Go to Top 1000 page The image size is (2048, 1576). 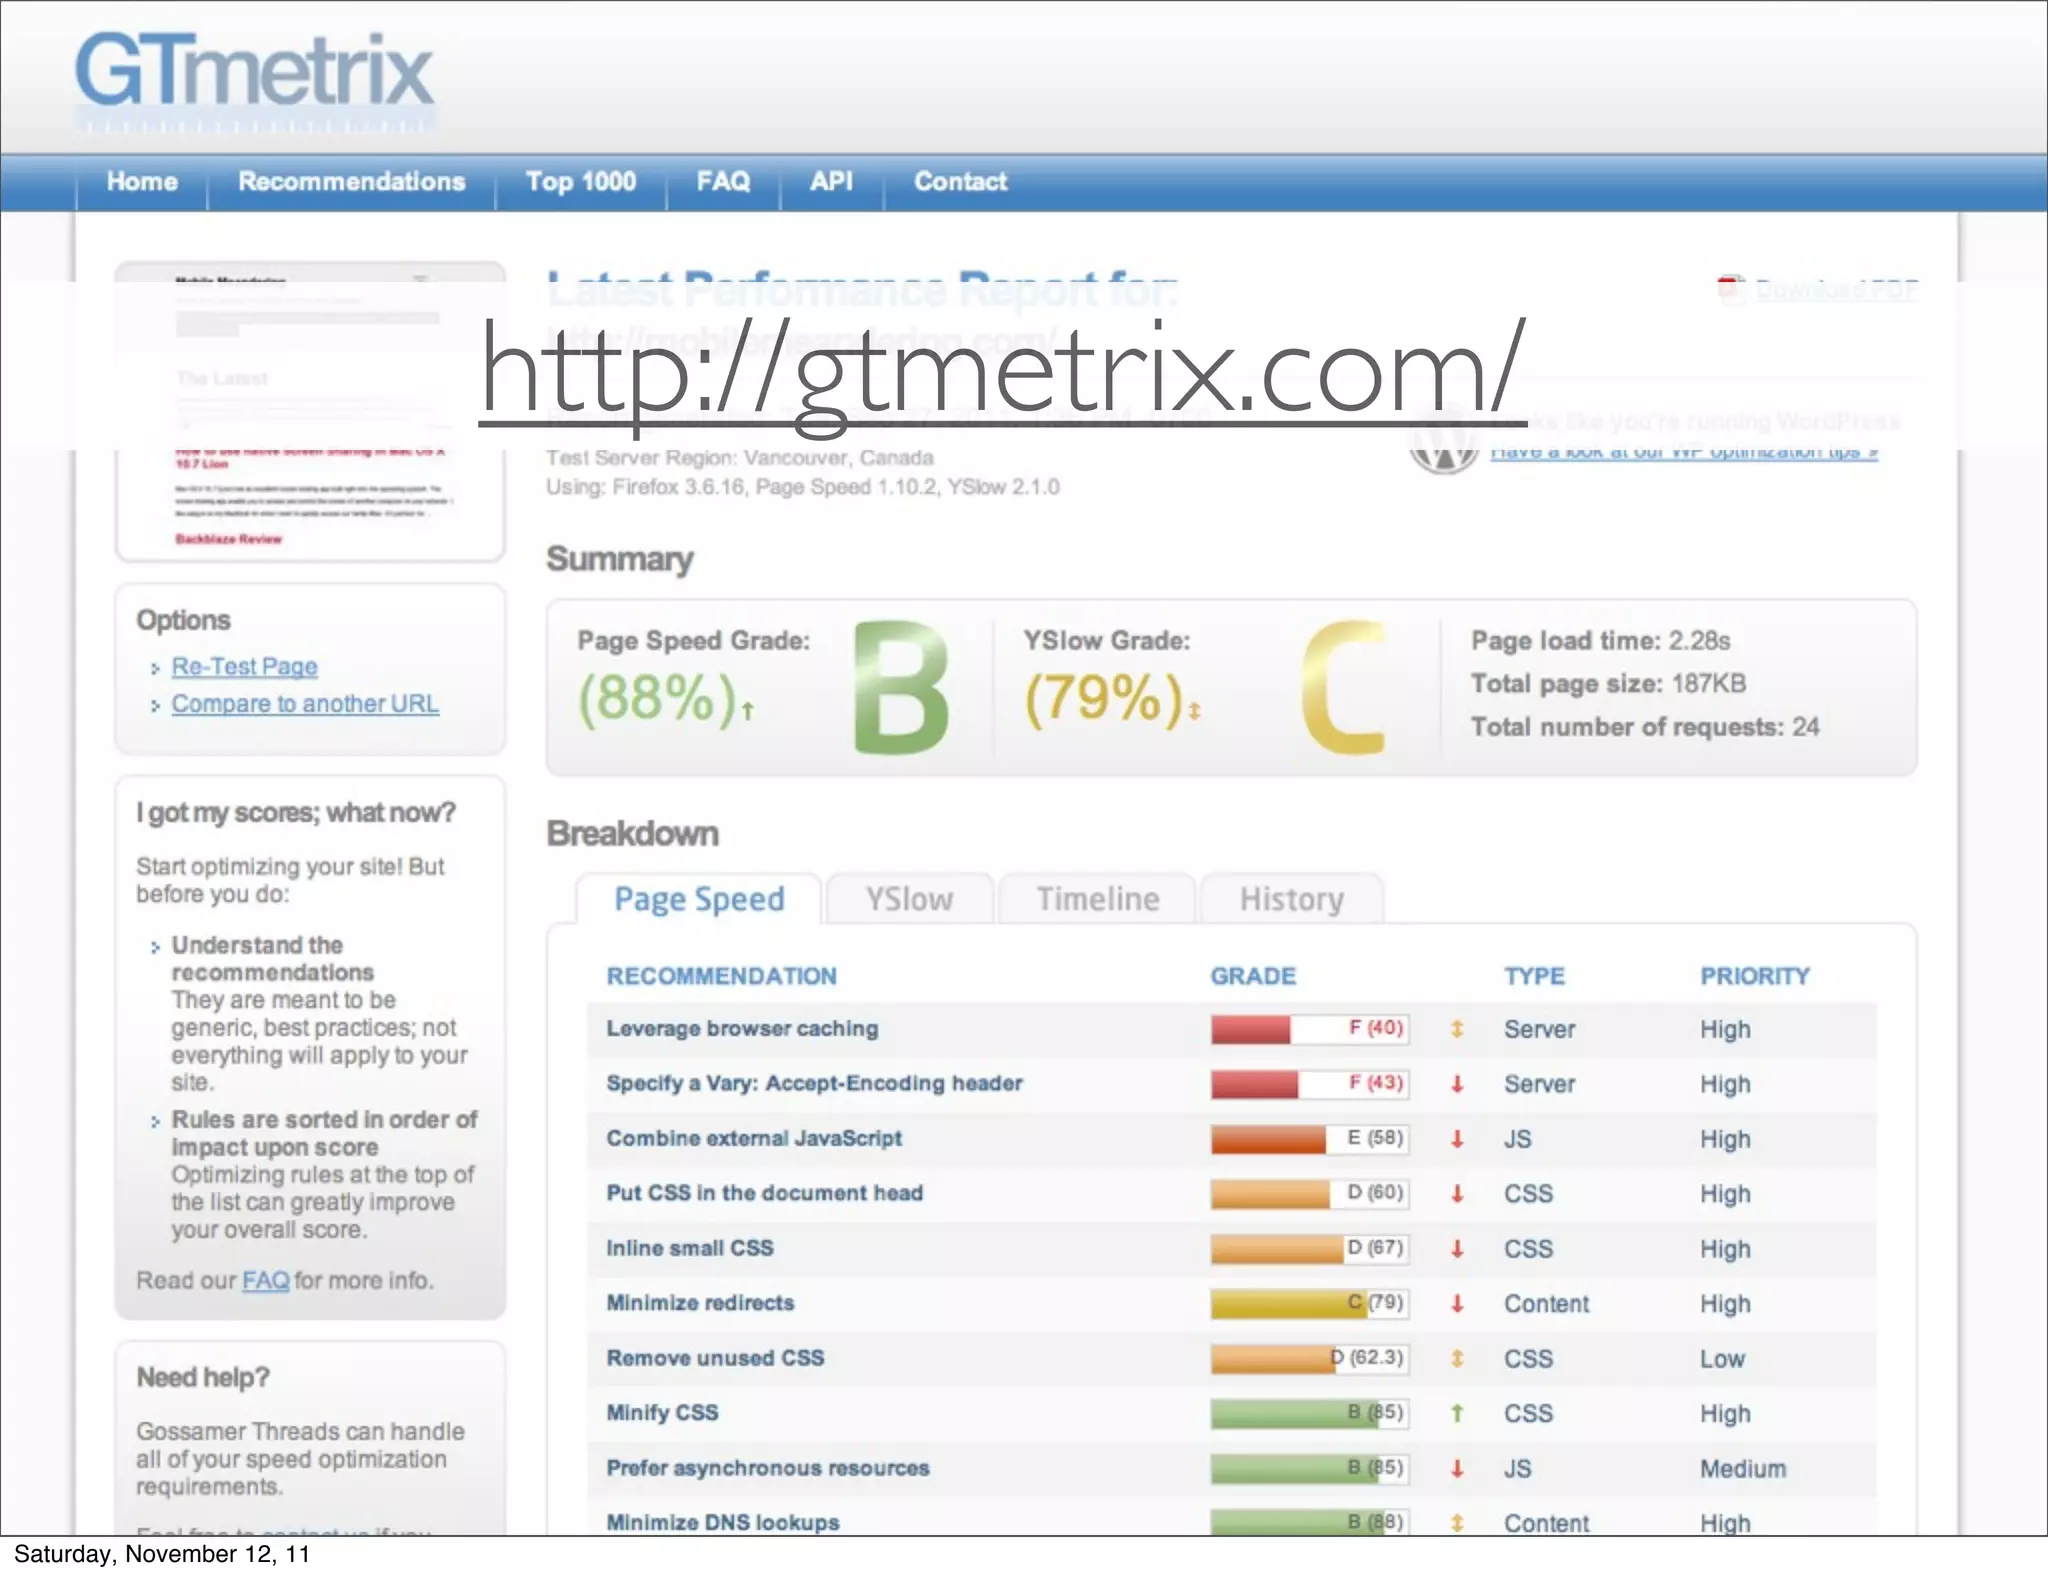tap(581, 182)
